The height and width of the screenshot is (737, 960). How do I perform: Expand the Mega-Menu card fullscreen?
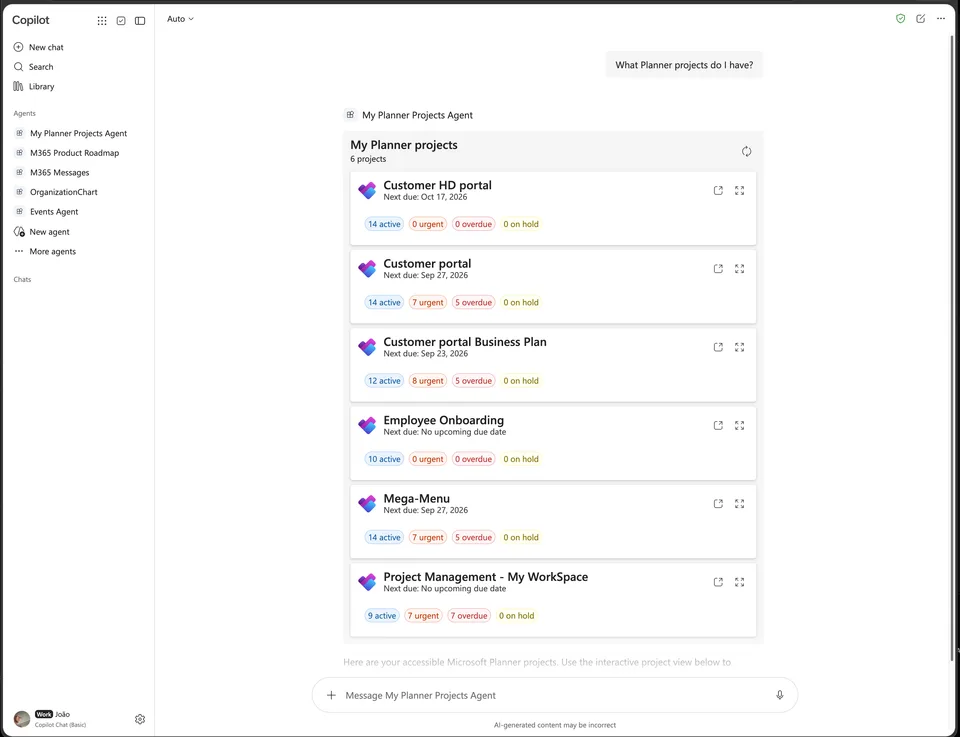point(740,504)
